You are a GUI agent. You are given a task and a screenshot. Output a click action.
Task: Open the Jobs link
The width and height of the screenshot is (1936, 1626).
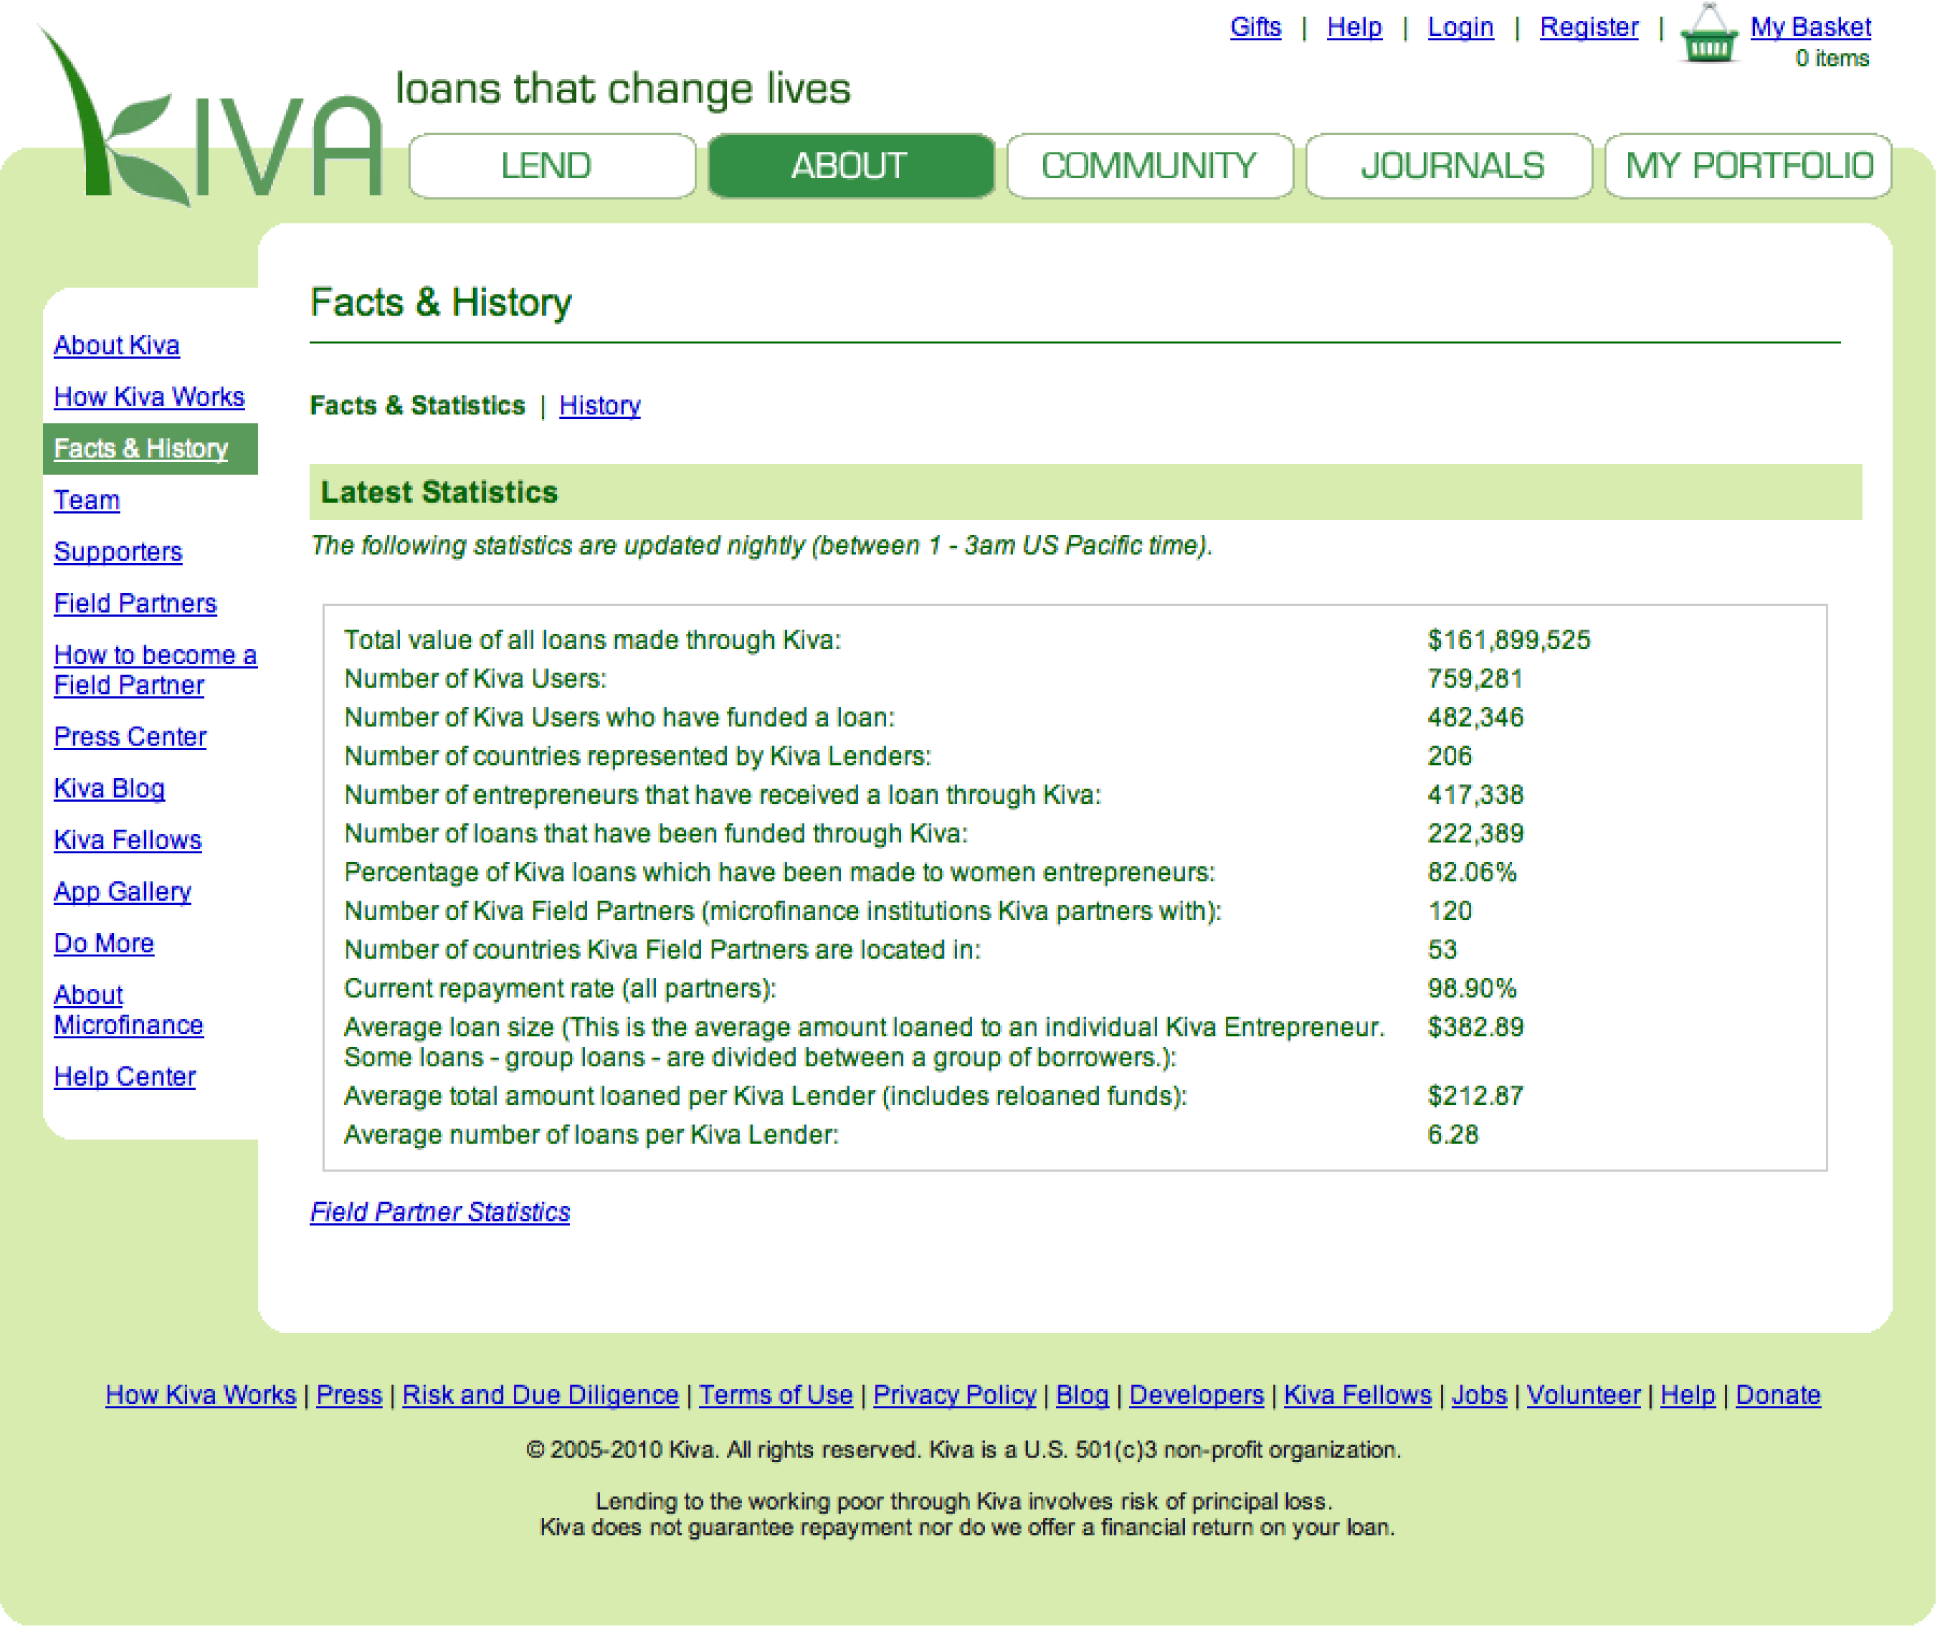click(1479, 1395)
